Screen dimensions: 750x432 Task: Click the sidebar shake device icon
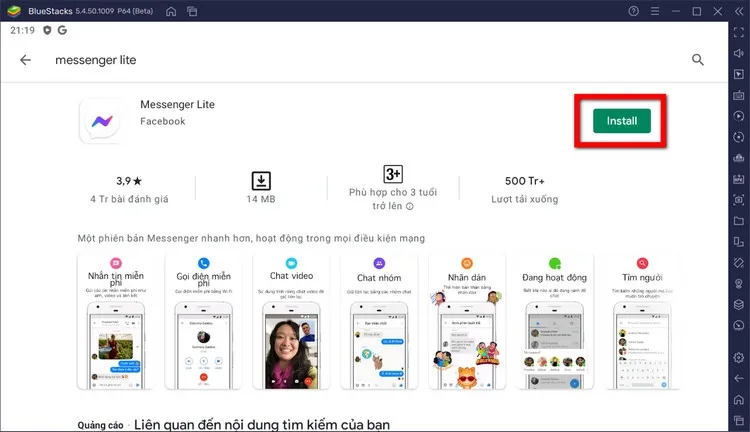(739, 263)
